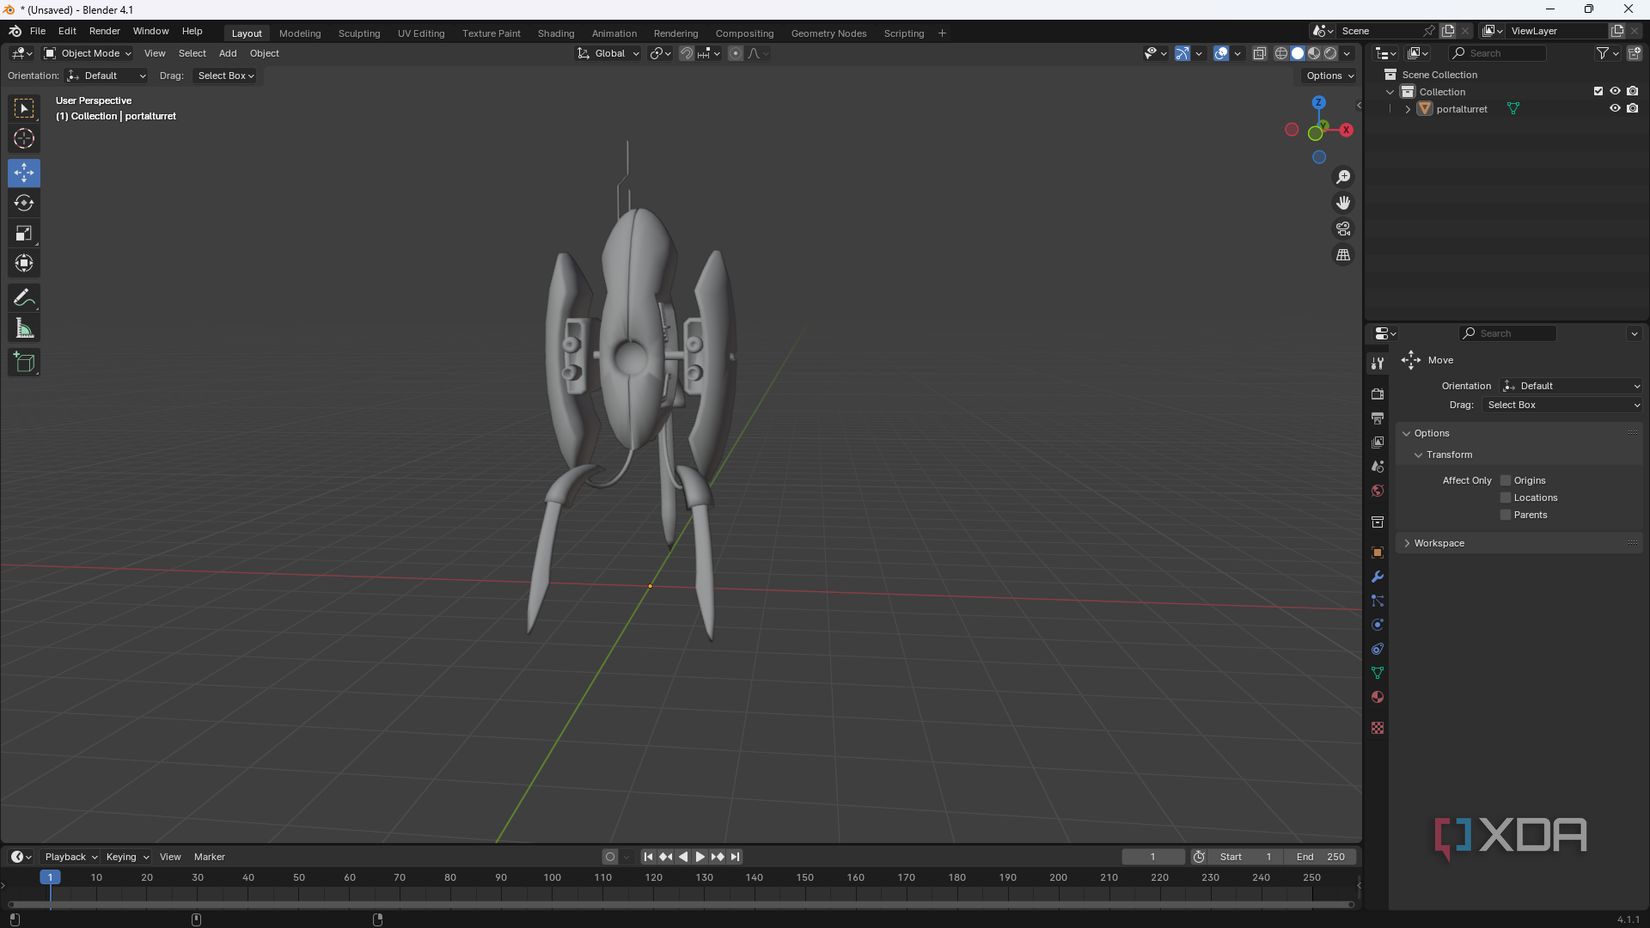
Task: Enable the Locations checkbox
Action: point(1505,497)
